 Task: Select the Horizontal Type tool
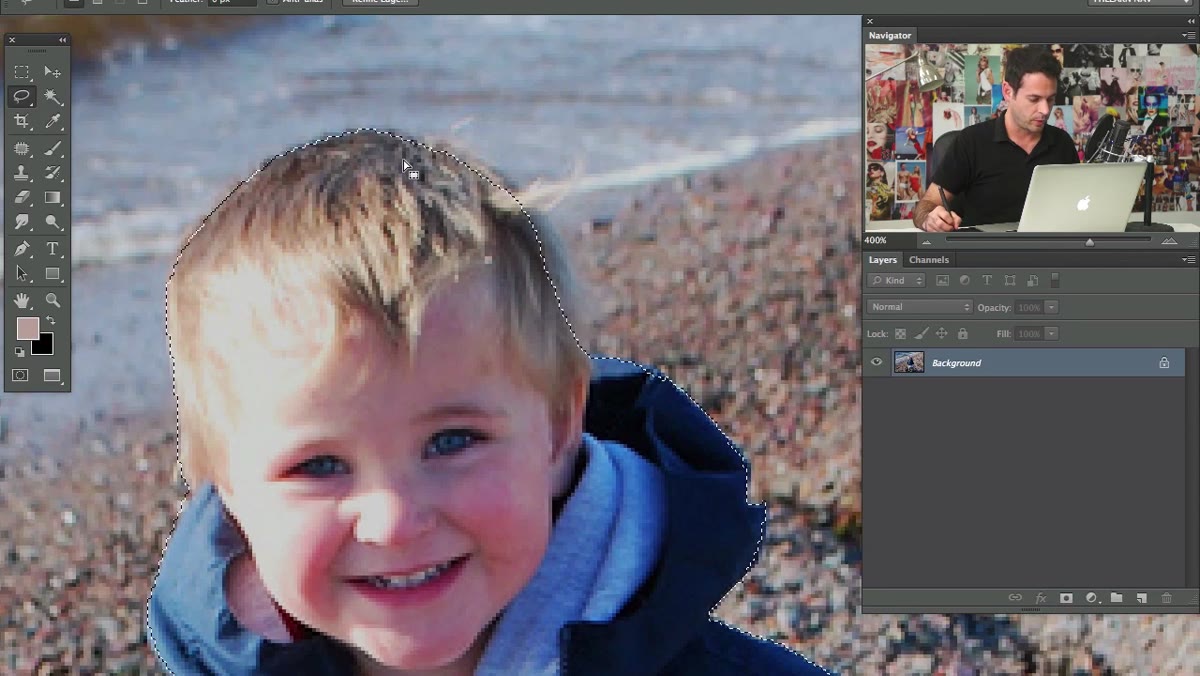[x=53, y=249]
